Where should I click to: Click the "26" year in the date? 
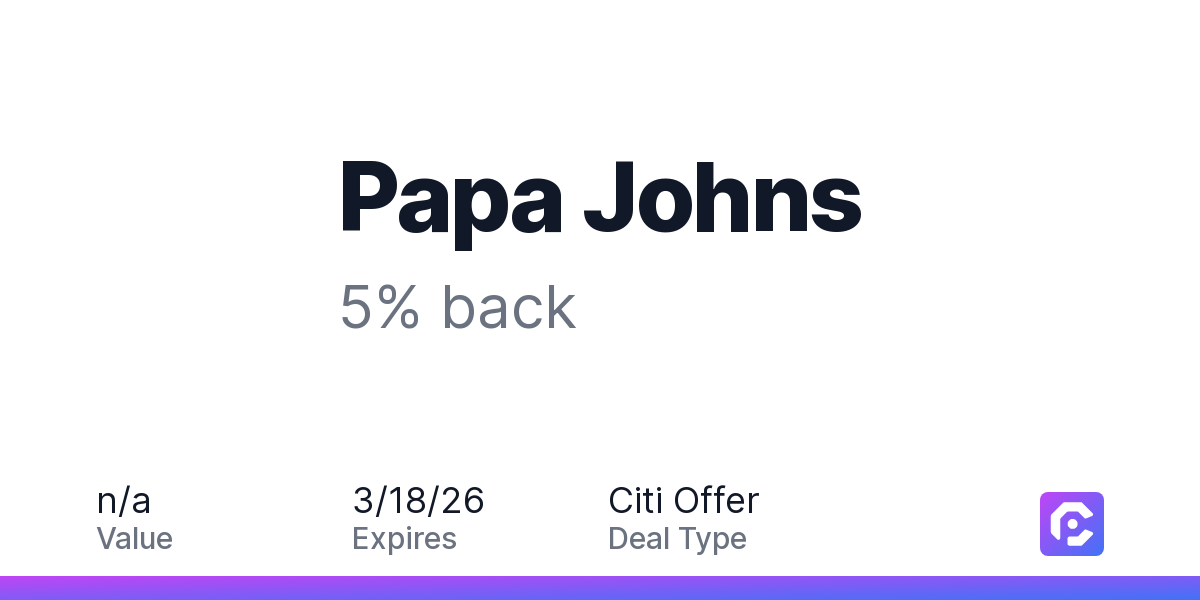[465, 500]
